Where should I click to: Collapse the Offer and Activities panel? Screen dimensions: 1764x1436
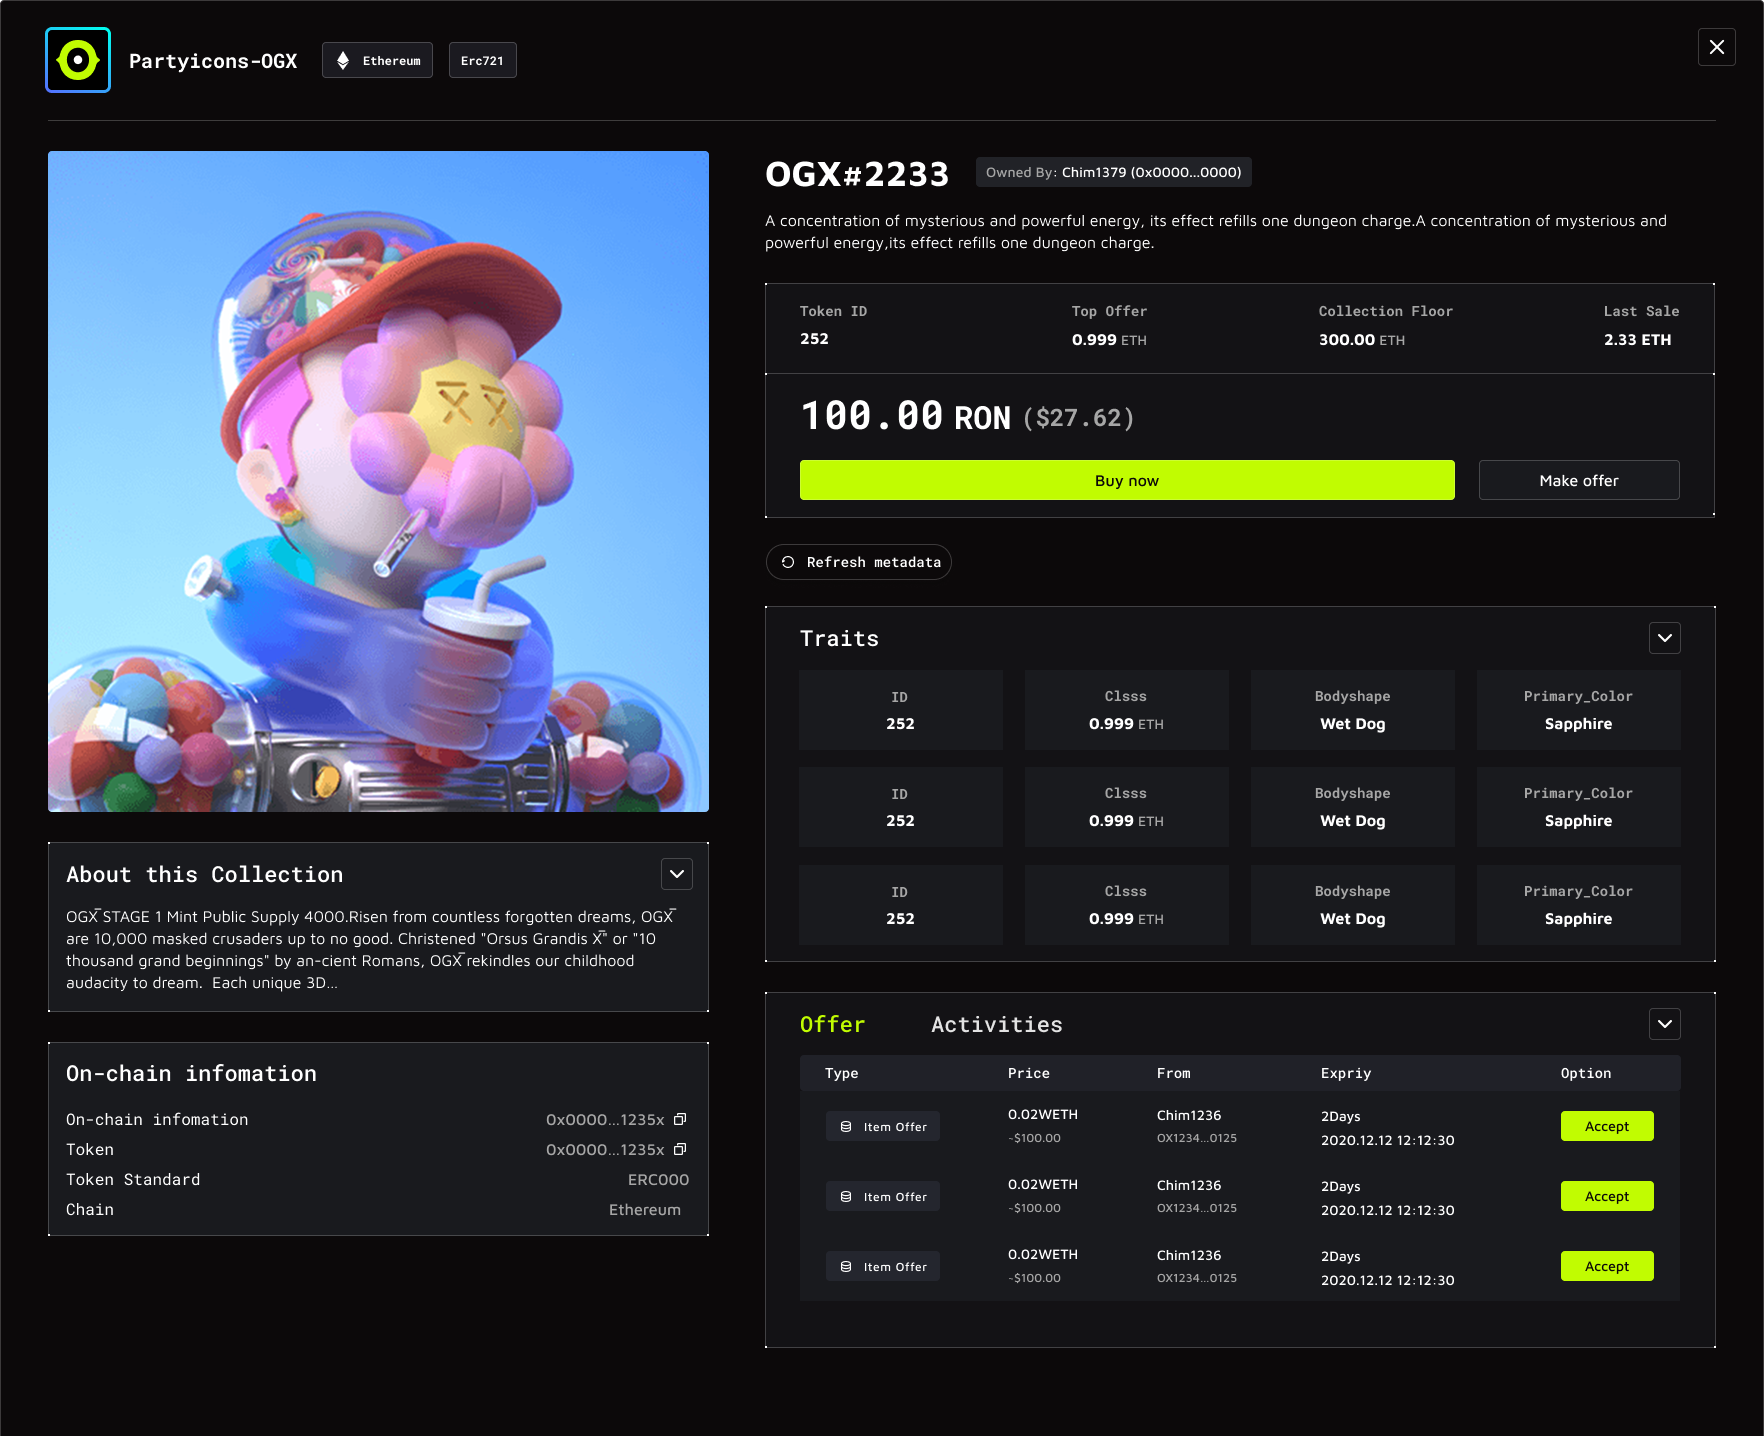1664,1024
